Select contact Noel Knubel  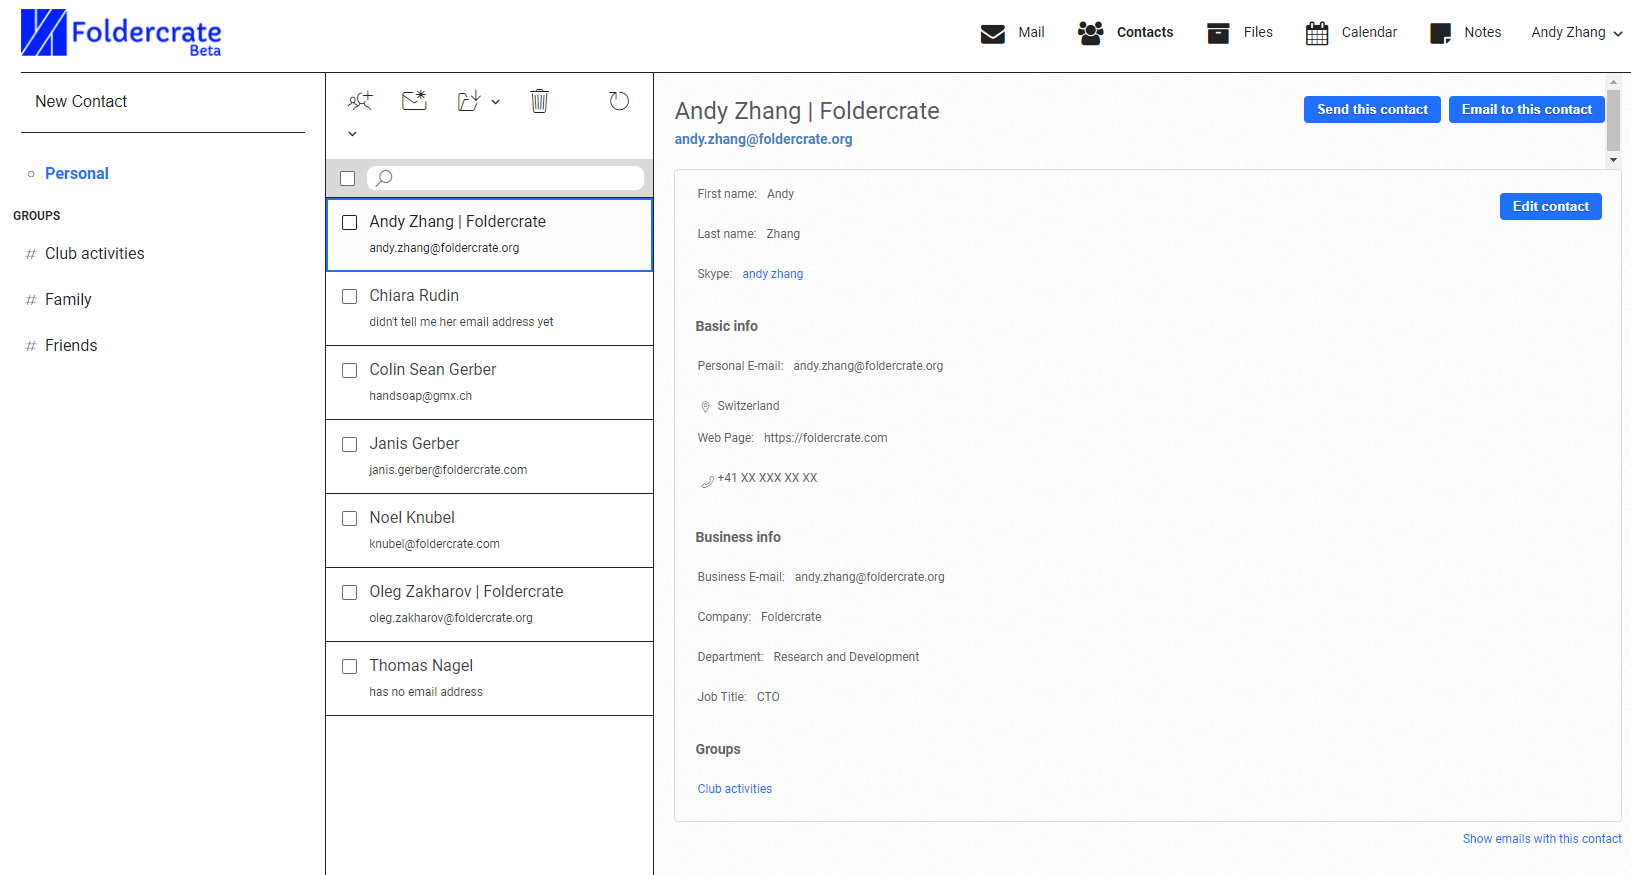tap(489, 531)
